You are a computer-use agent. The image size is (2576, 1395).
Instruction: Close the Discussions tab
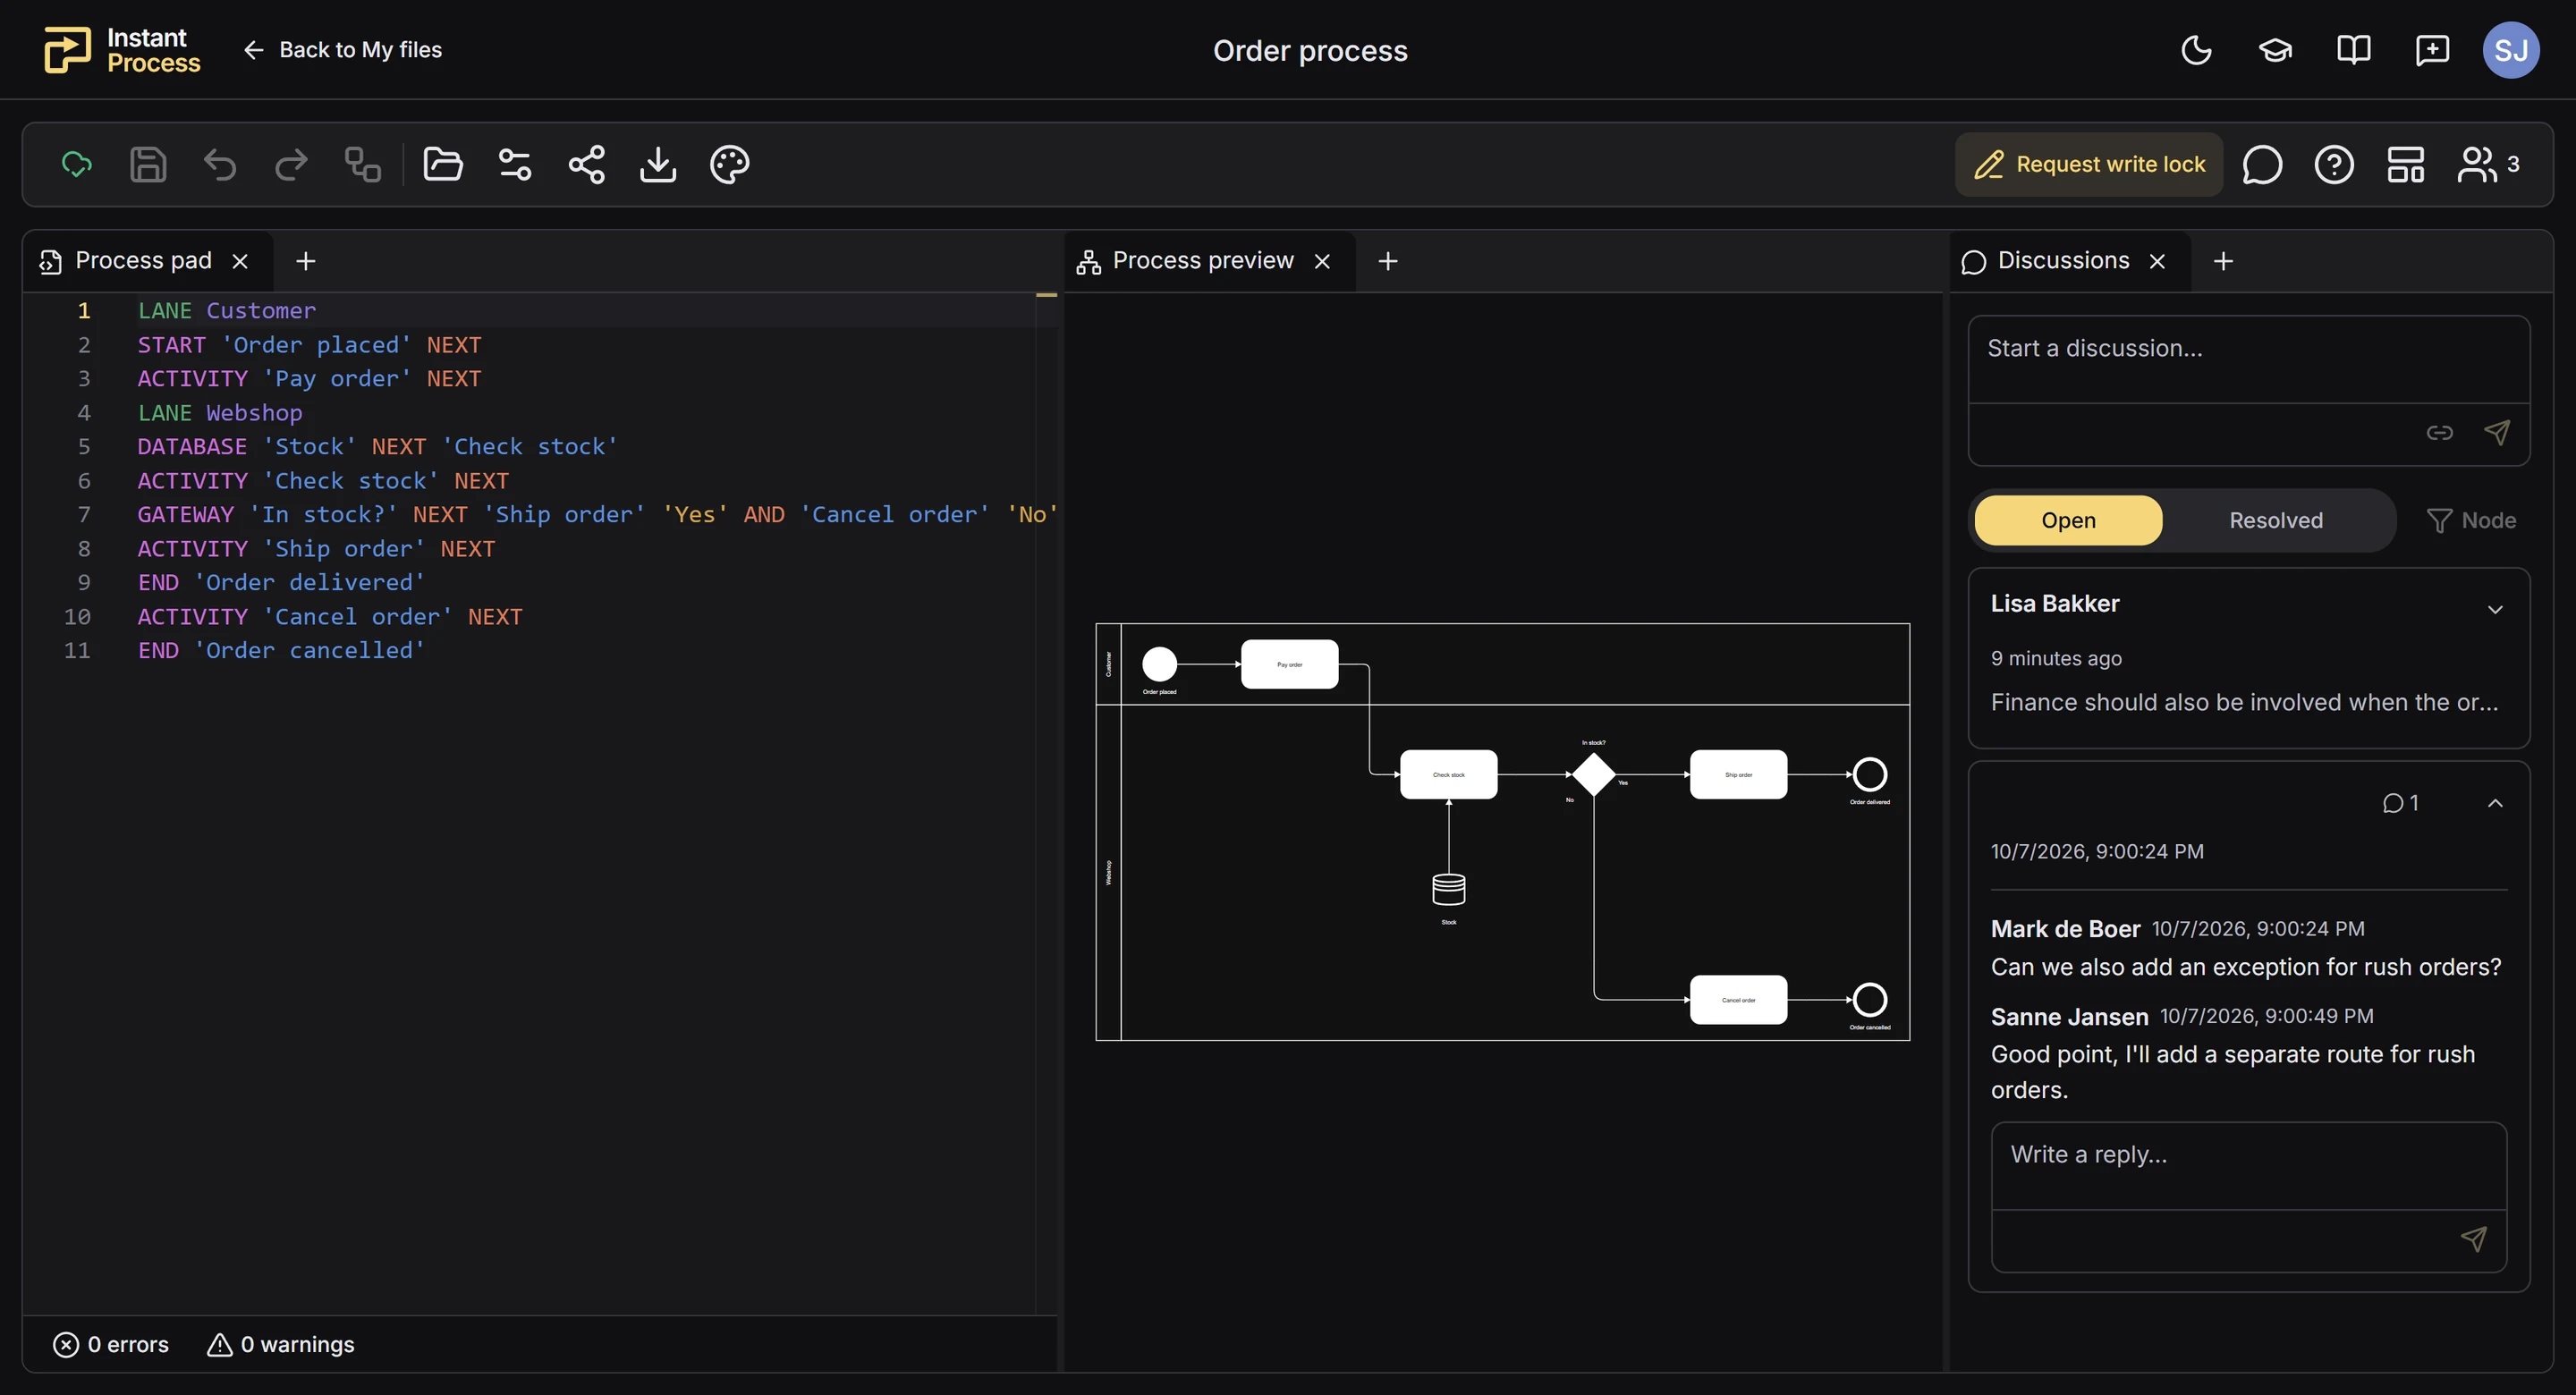tap(2157, 261)
